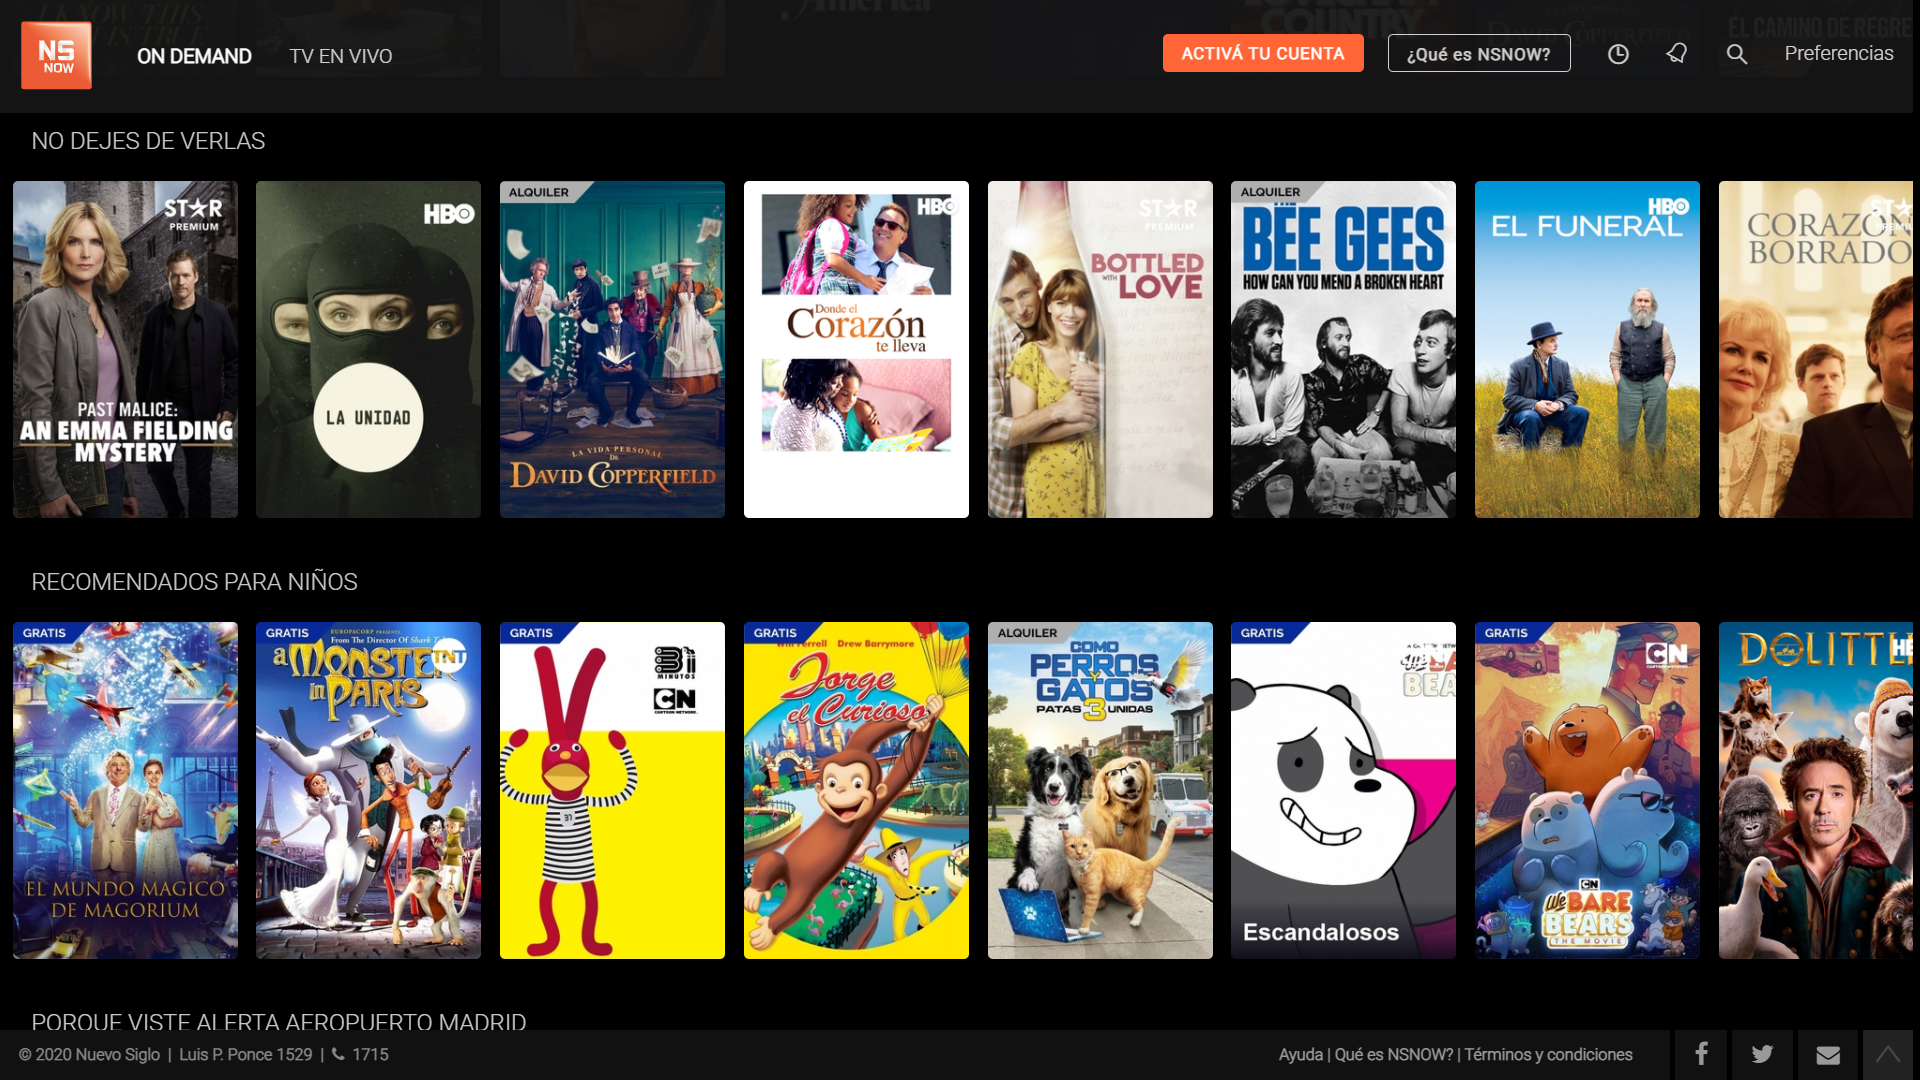Click the back-to-top arrow icon

1888,1054
